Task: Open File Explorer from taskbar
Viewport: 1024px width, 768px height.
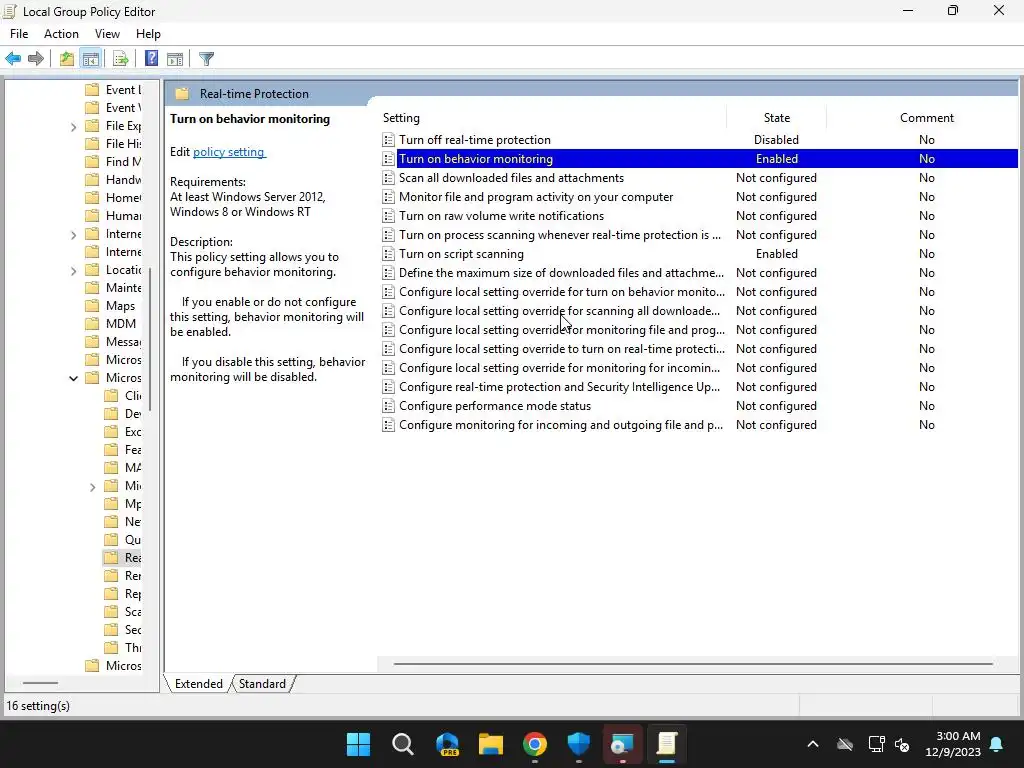Action: [x=491, y=744]
